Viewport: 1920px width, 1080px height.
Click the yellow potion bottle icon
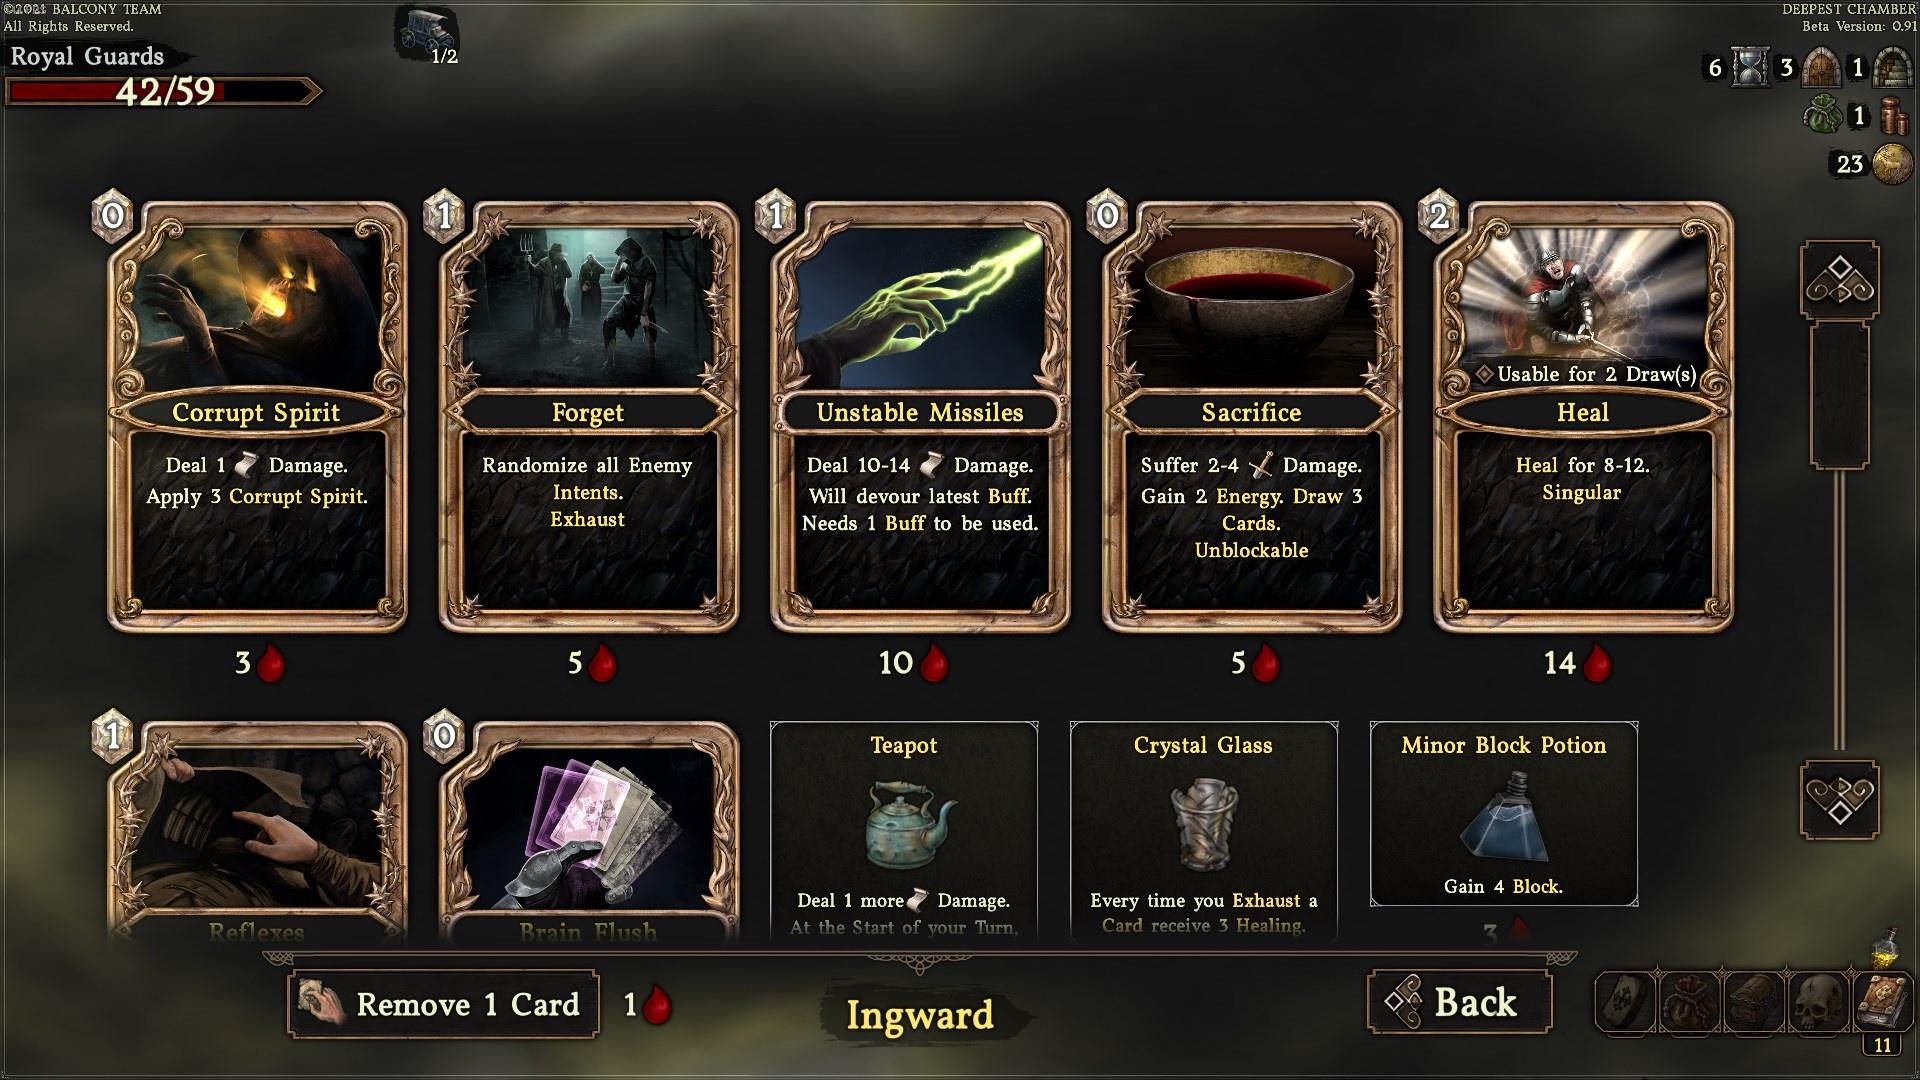[x=1886, y=947]
